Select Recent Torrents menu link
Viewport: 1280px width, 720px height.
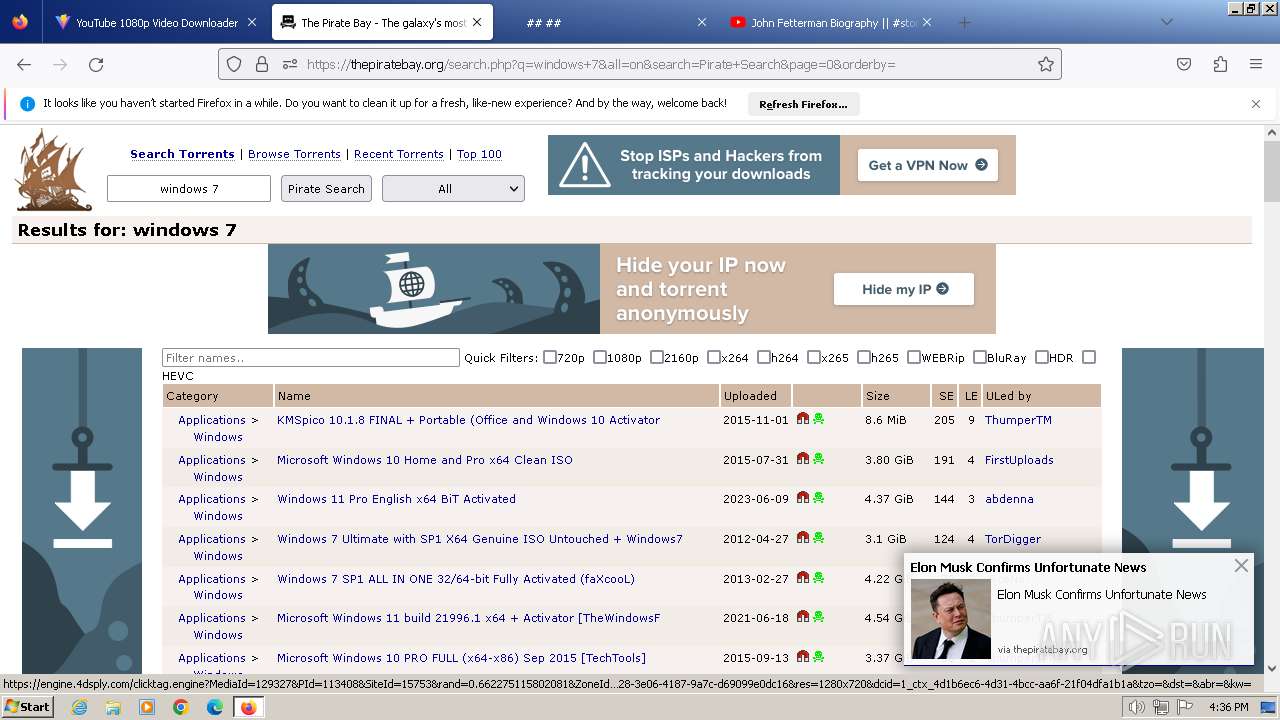(x=398, y=154)
